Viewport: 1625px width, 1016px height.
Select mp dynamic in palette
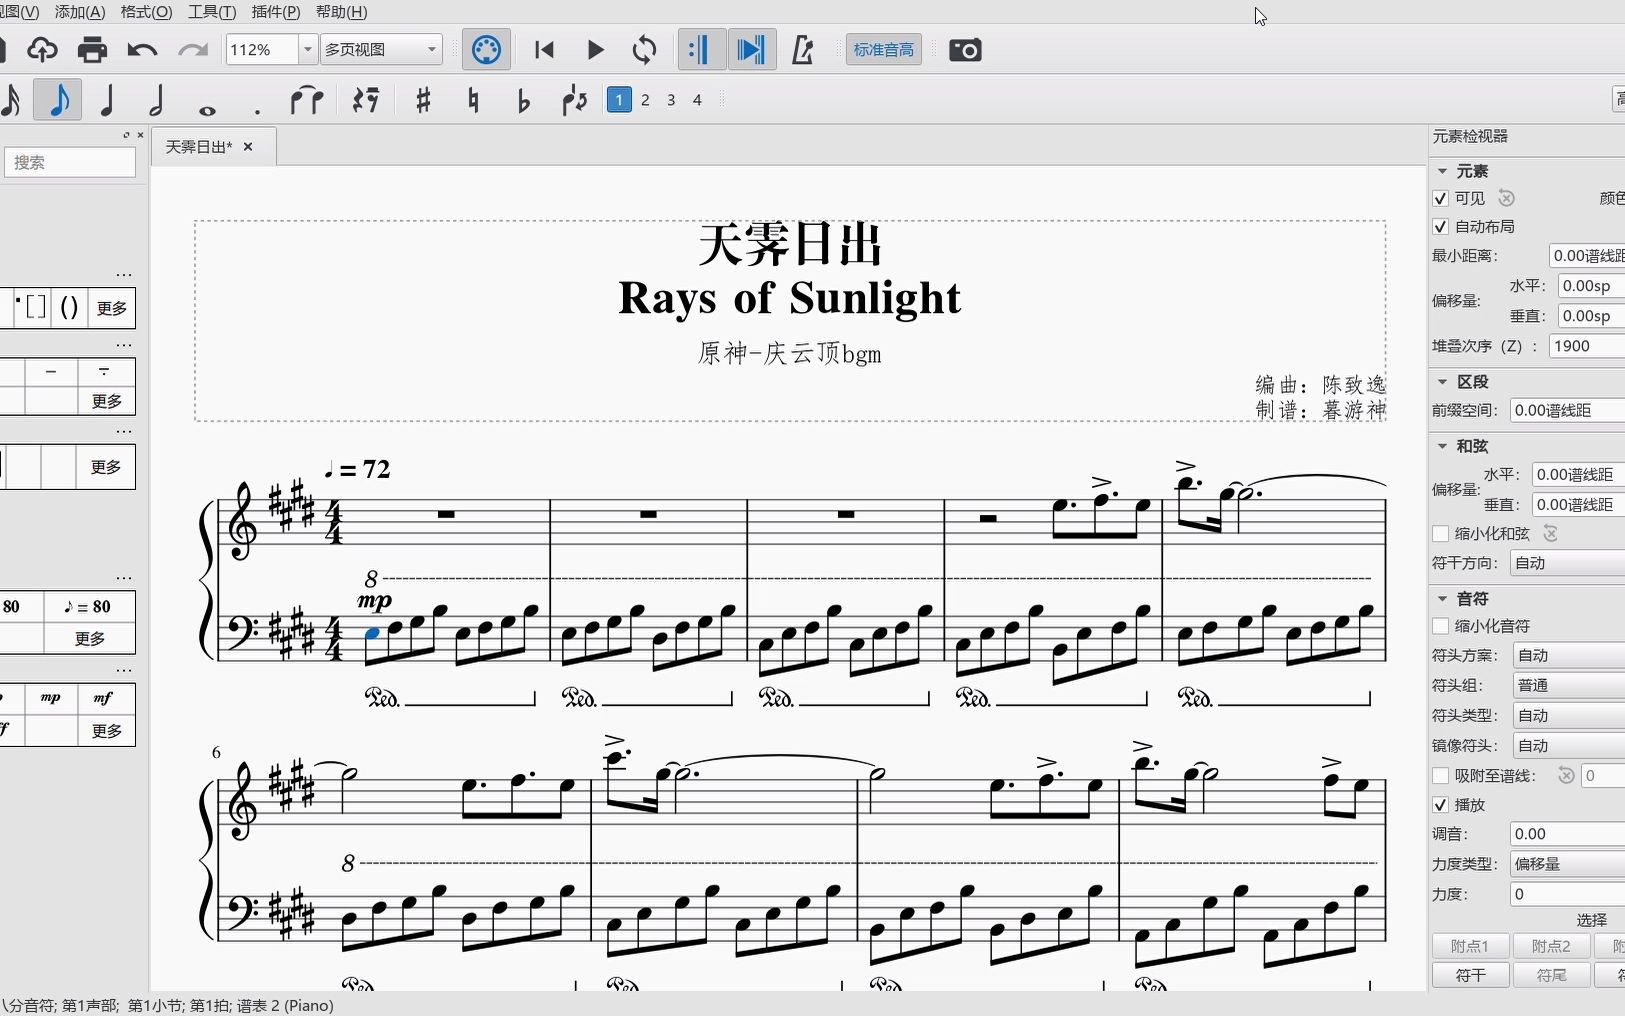[x=51, y=699]
